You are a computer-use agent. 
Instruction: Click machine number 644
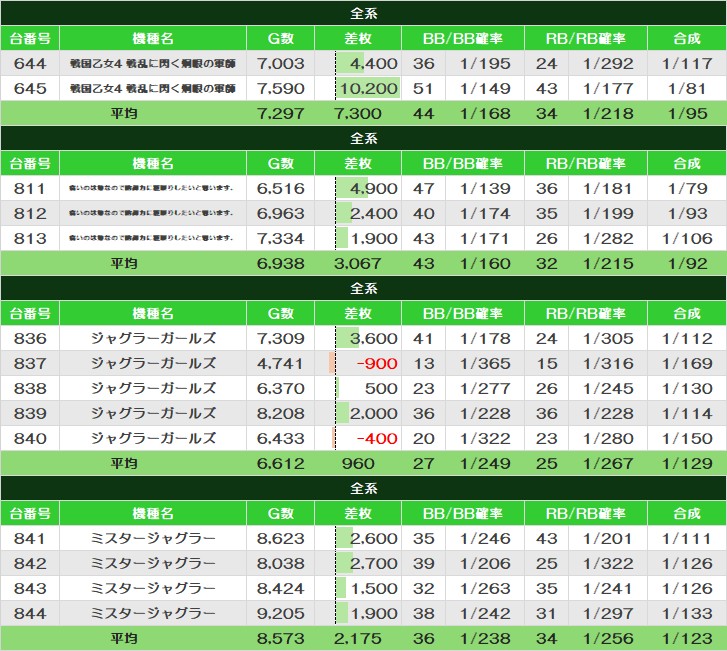(30, 64)
